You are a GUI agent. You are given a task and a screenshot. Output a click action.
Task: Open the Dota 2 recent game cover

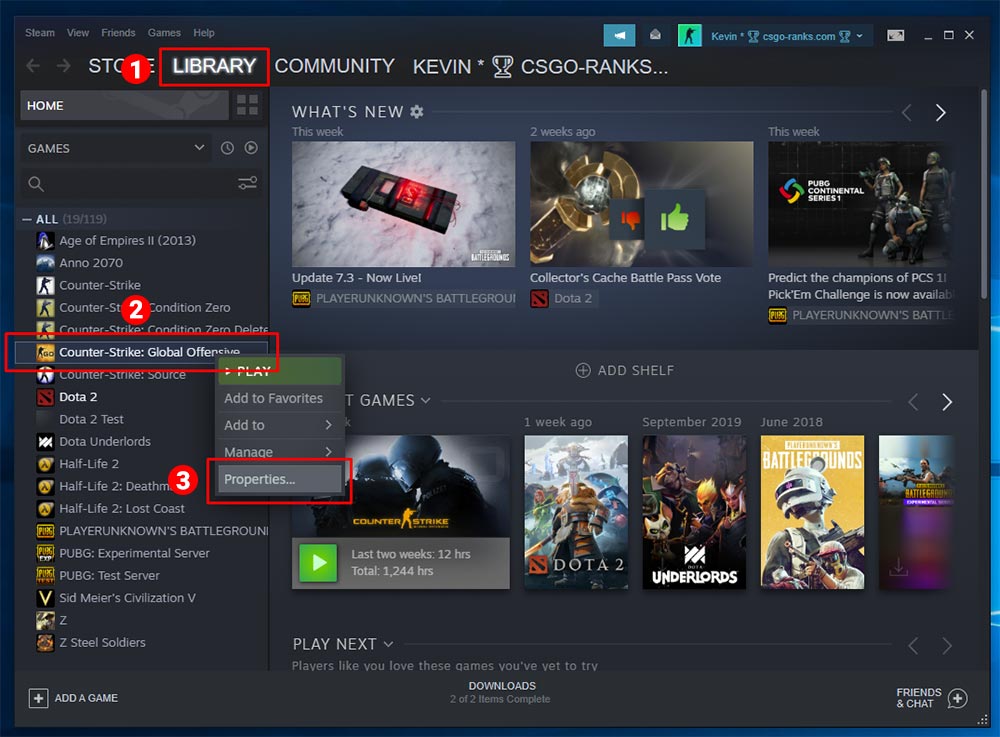click(x=575, y=512)
